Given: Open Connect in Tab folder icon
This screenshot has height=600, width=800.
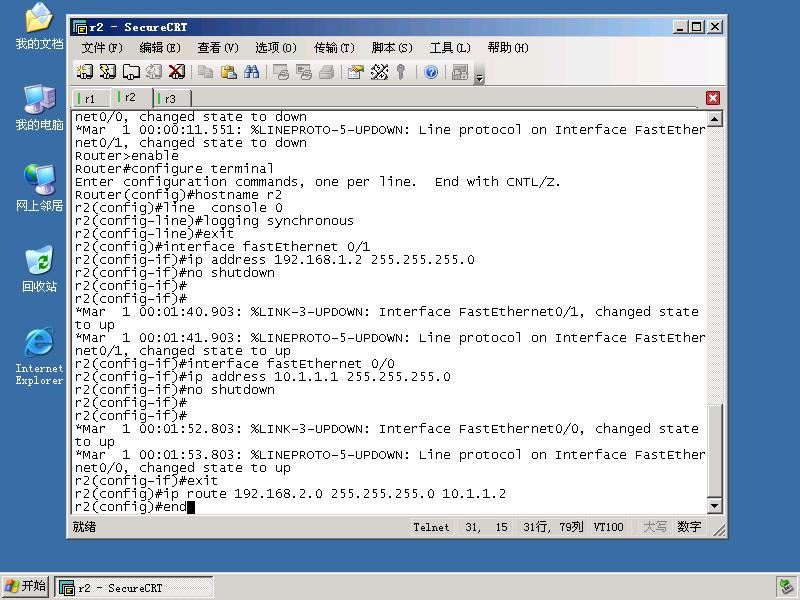Looking at the screenshot, I should pos(131,72).
